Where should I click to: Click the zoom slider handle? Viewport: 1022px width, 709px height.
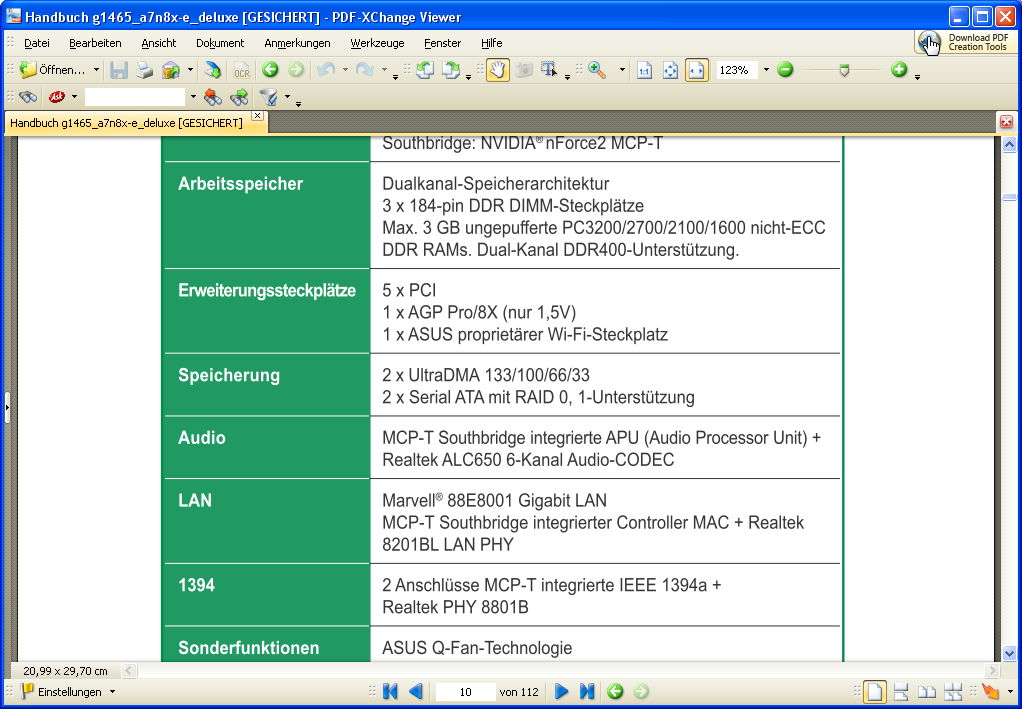tap(844, 70)
